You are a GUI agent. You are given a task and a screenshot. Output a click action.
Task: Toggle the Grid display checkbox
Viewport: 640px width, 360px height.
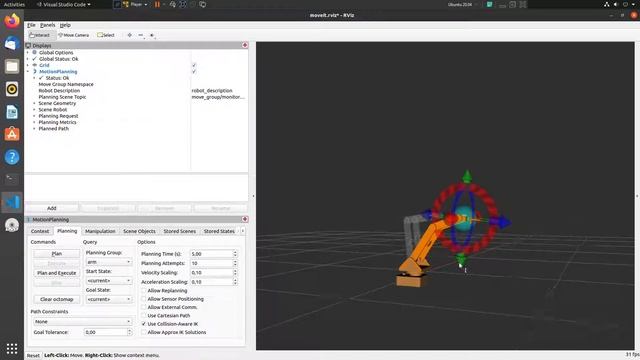tap(194, 65)
